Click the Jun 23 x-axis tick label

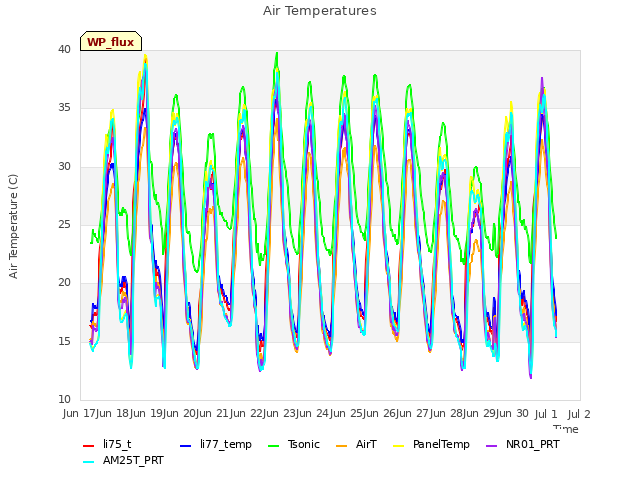(281, 413)
